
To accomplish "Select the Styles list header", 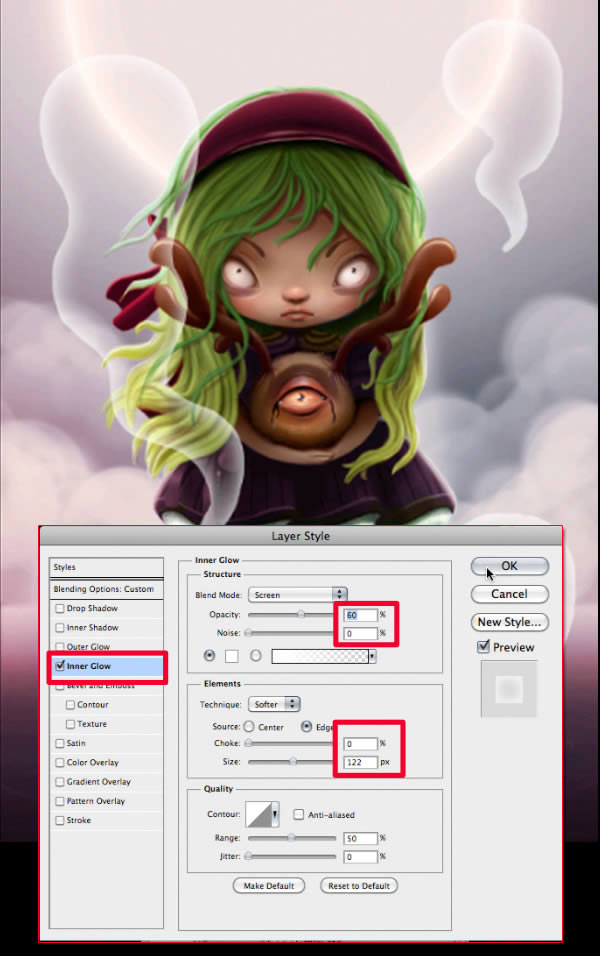I will [106, 567].
